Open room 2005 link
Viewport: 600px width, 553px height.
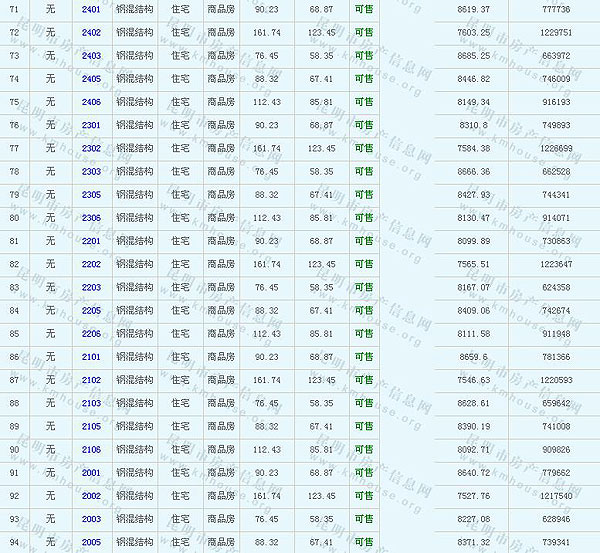[91, 542]
